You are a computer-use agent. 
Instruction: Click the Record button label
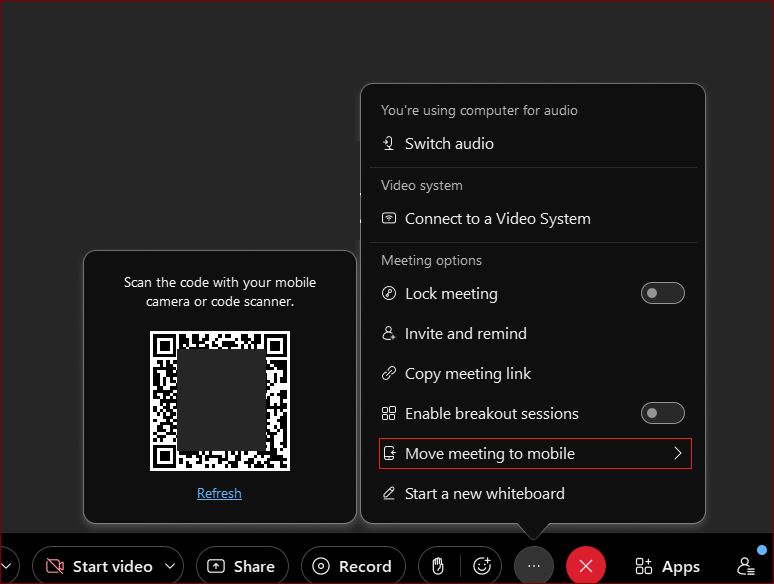365,566
